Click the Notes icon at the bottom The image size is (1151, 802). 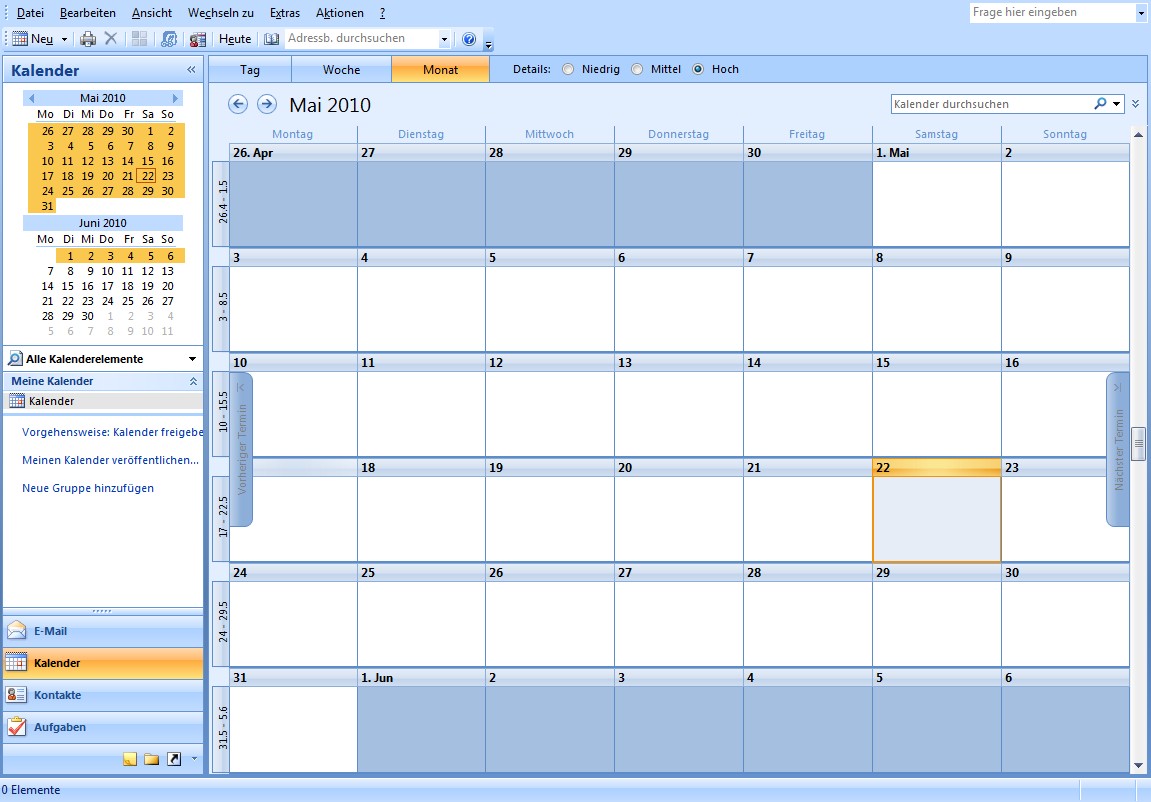130,759
